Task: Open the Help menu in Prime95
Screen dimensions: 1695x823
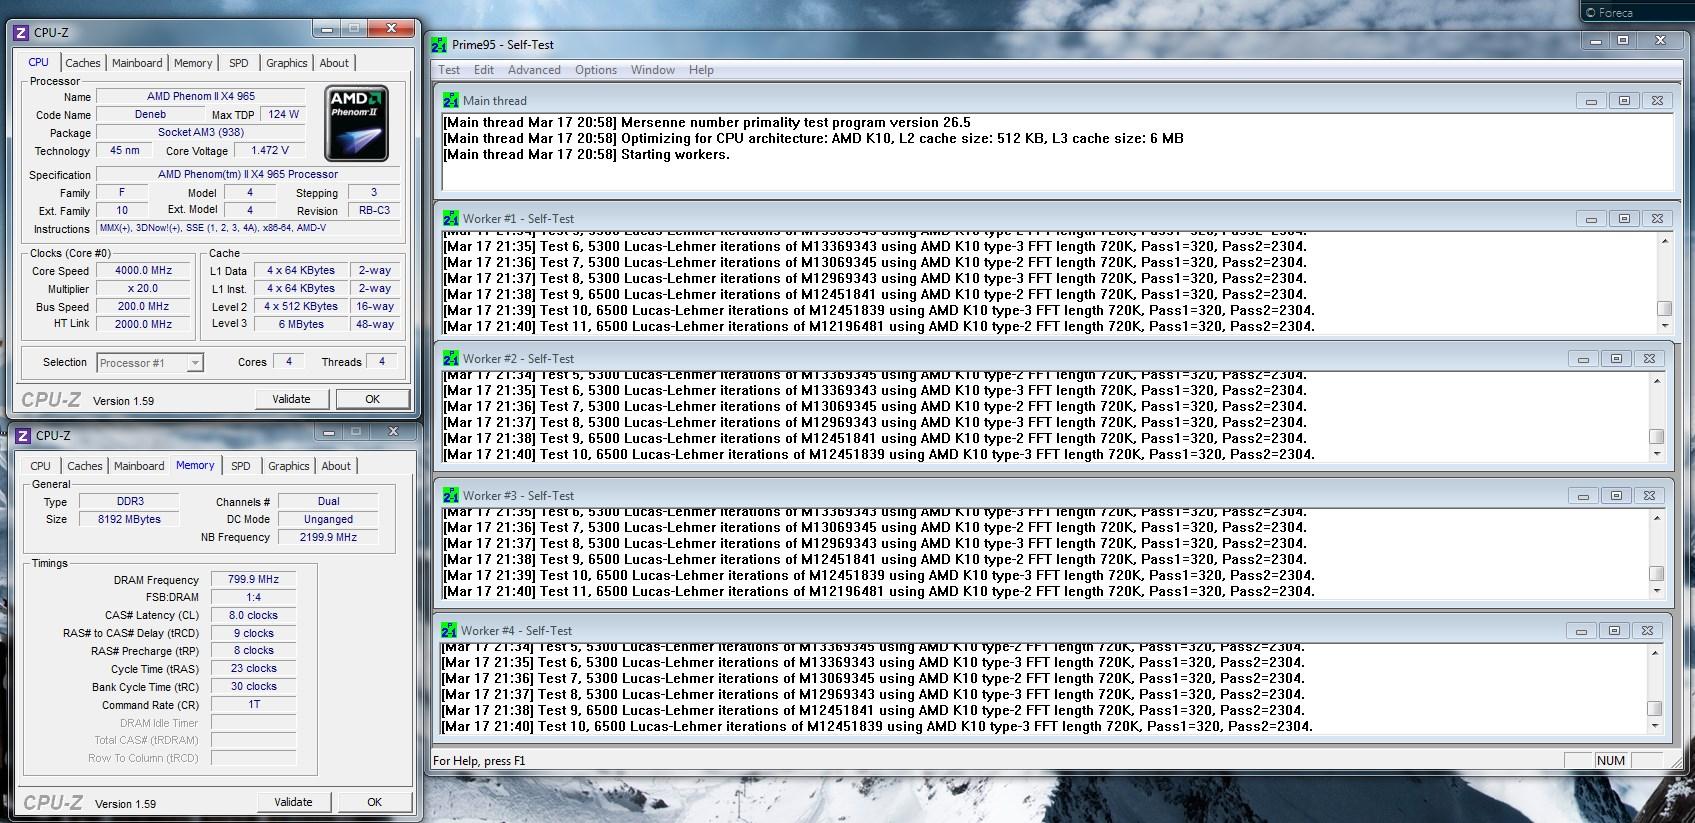Action: click(701, 70)
